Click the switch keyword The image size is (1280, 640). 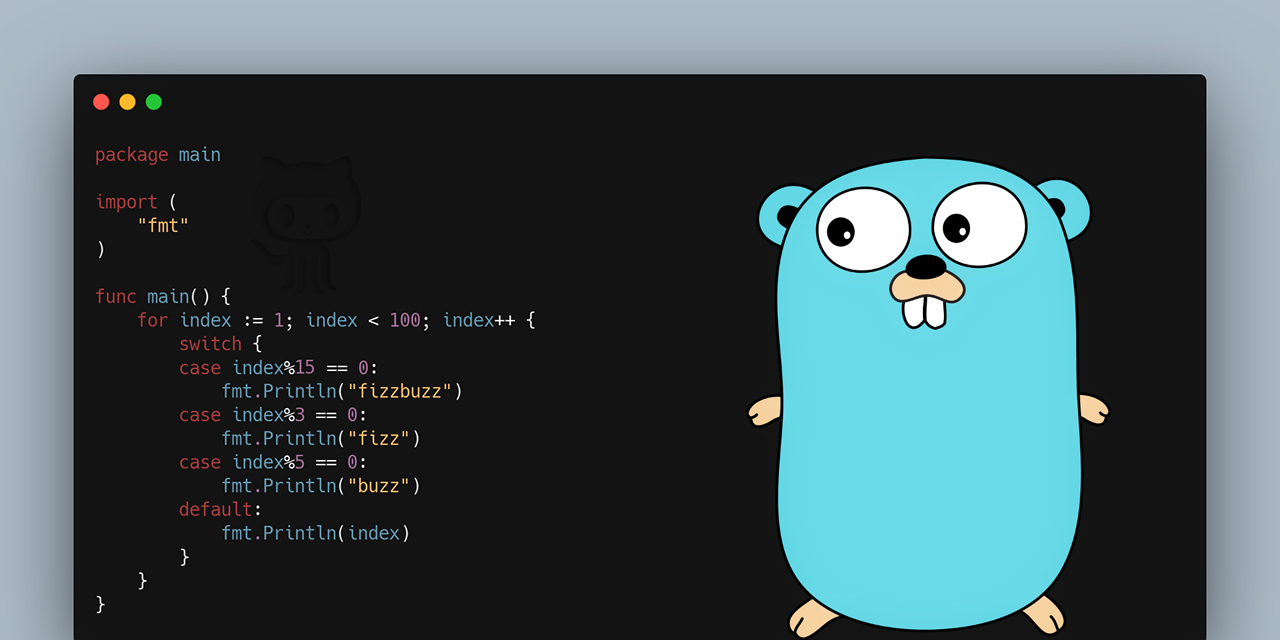pyautogui.click(x=210, y=343)
